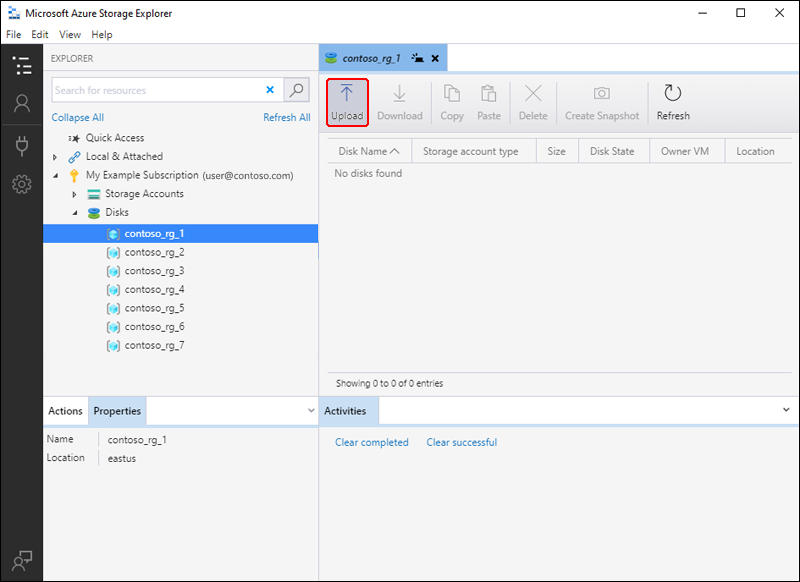Select Local & Attached node
Viewport: 800px width, 582px height.
click(124, 156)
